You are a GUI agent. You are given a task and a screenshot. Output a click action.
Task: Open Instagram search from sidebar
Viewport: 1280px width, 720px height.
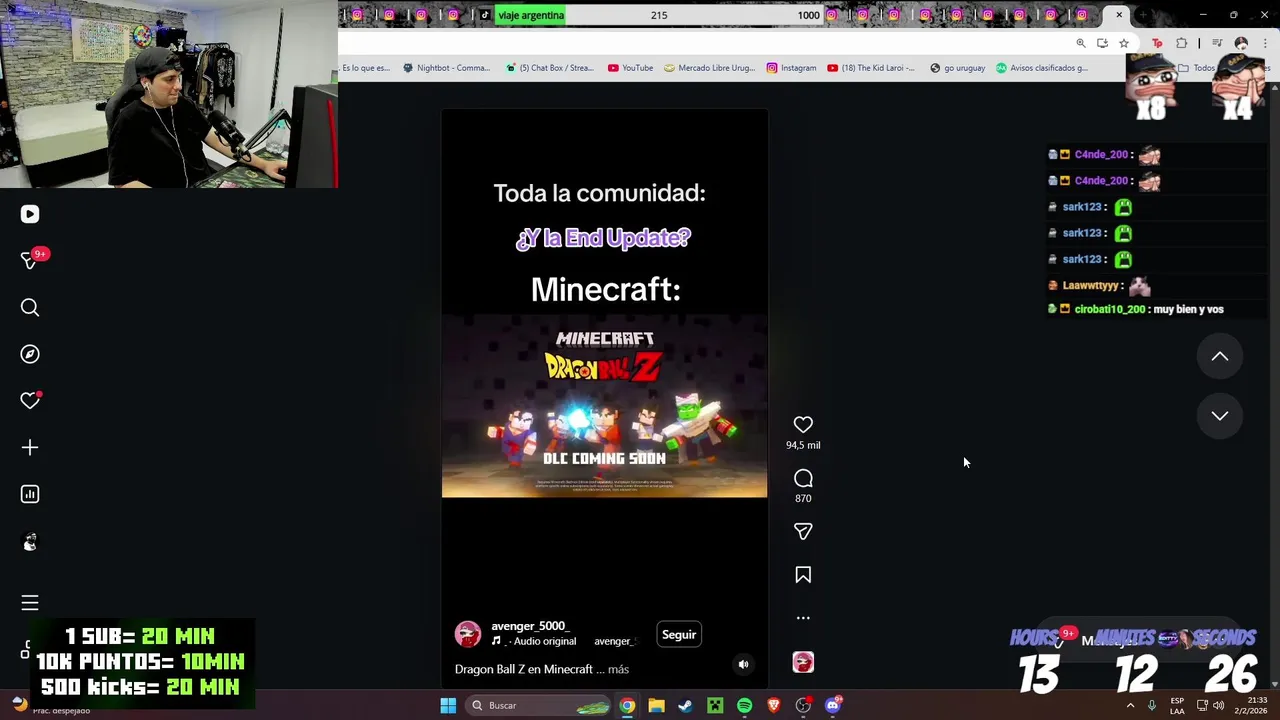[x=30, y=307]
